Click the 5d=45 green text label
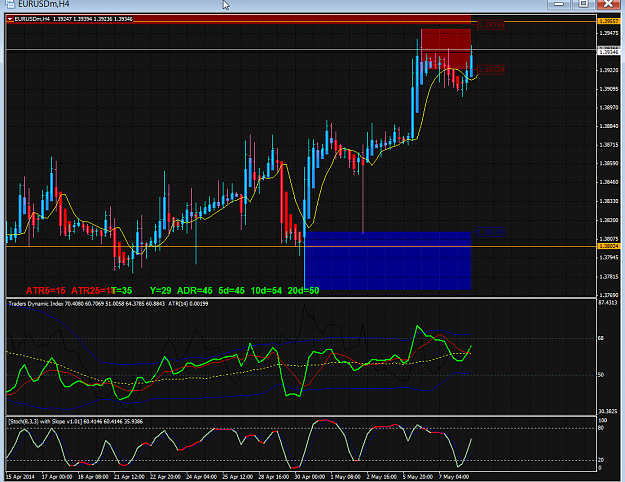The image size is (625, 482). click(232, 291)
